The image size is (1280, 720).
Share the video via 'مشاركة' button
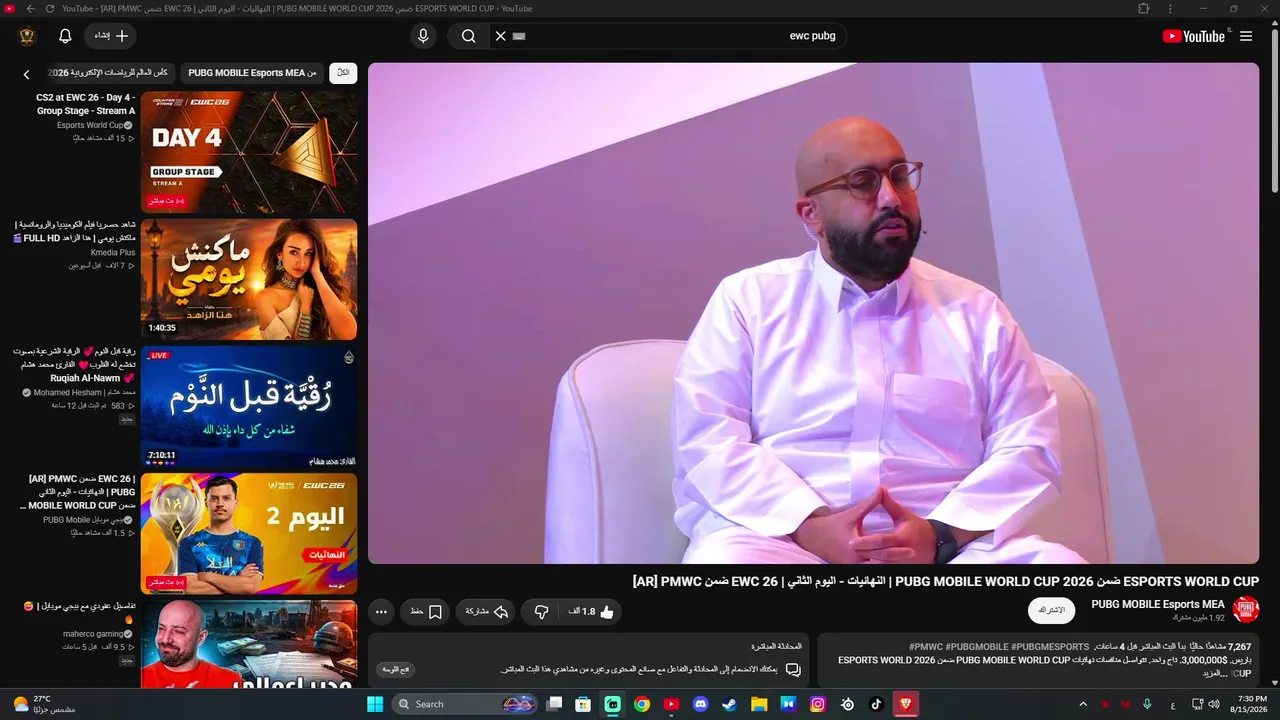click(487, 612)
